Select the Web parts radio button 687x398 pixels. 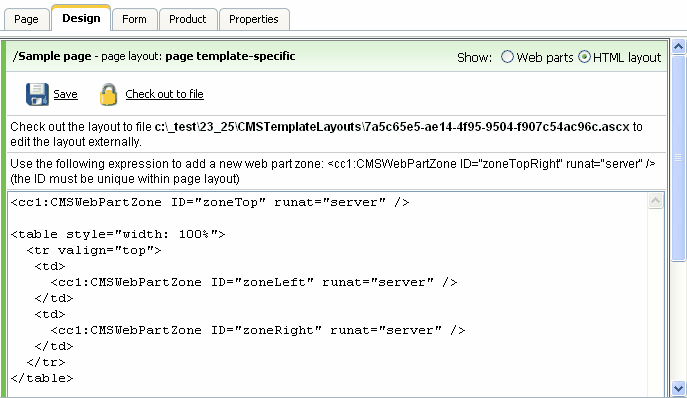tap(507, 57)
